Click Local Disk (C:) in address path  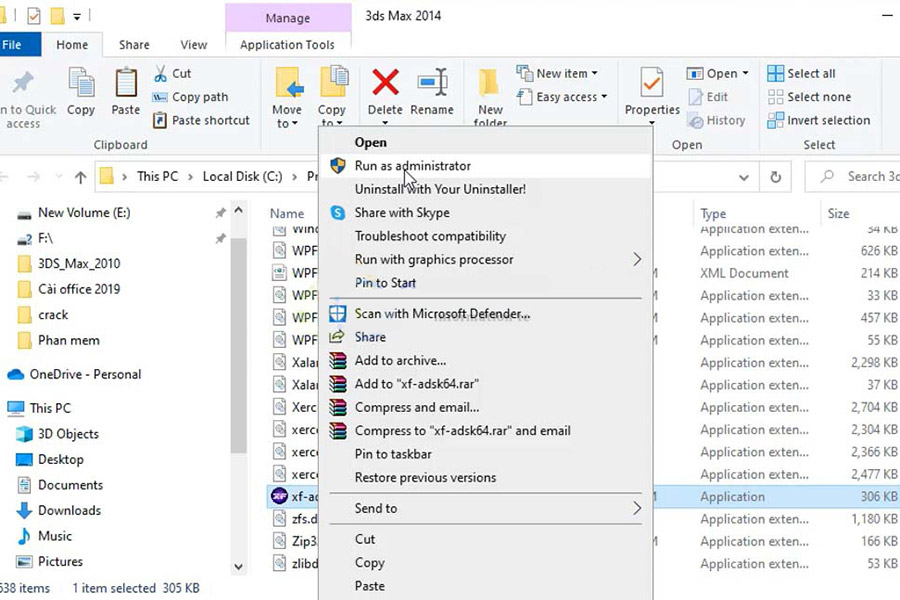click(x=242, y=177)
